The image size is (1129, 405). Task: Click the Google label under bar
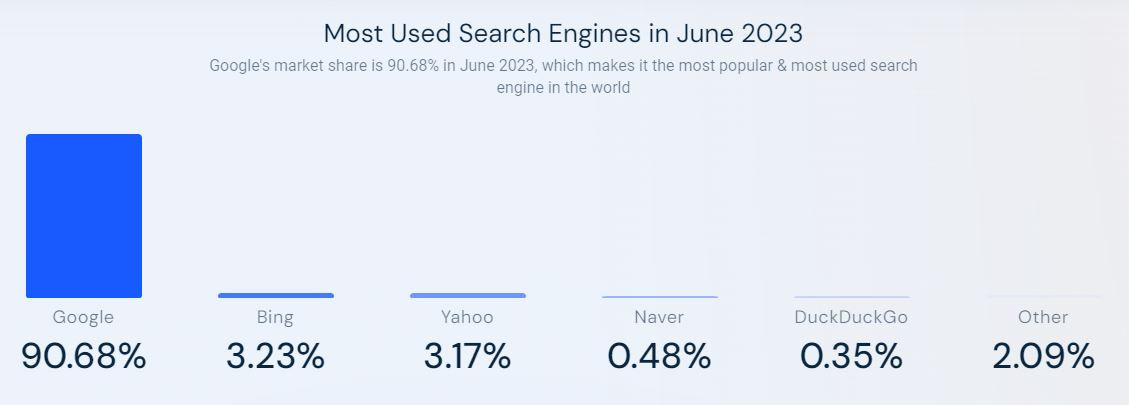(x=84, y=318)
